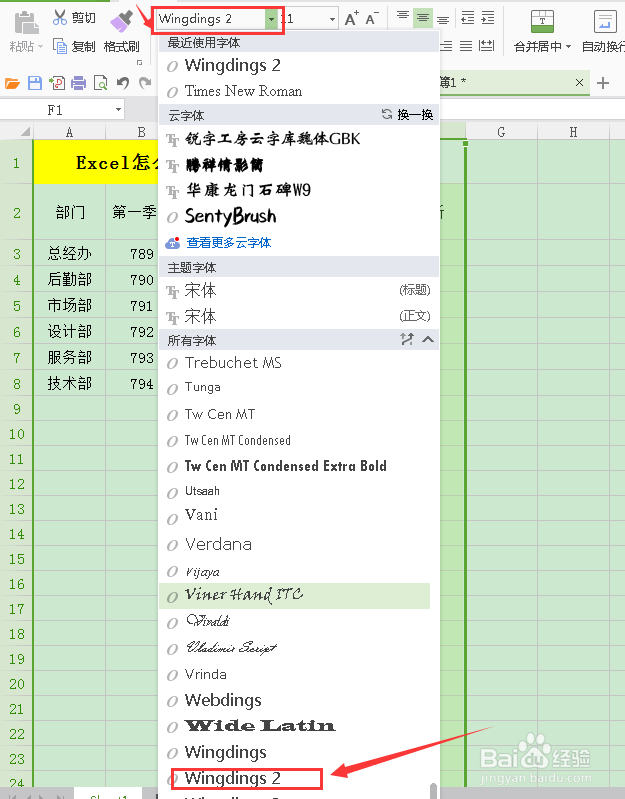Open the 粘贴 paste options dropdown arrow
The width and height of the screenshot is (625, 799).
pos(40,47)
